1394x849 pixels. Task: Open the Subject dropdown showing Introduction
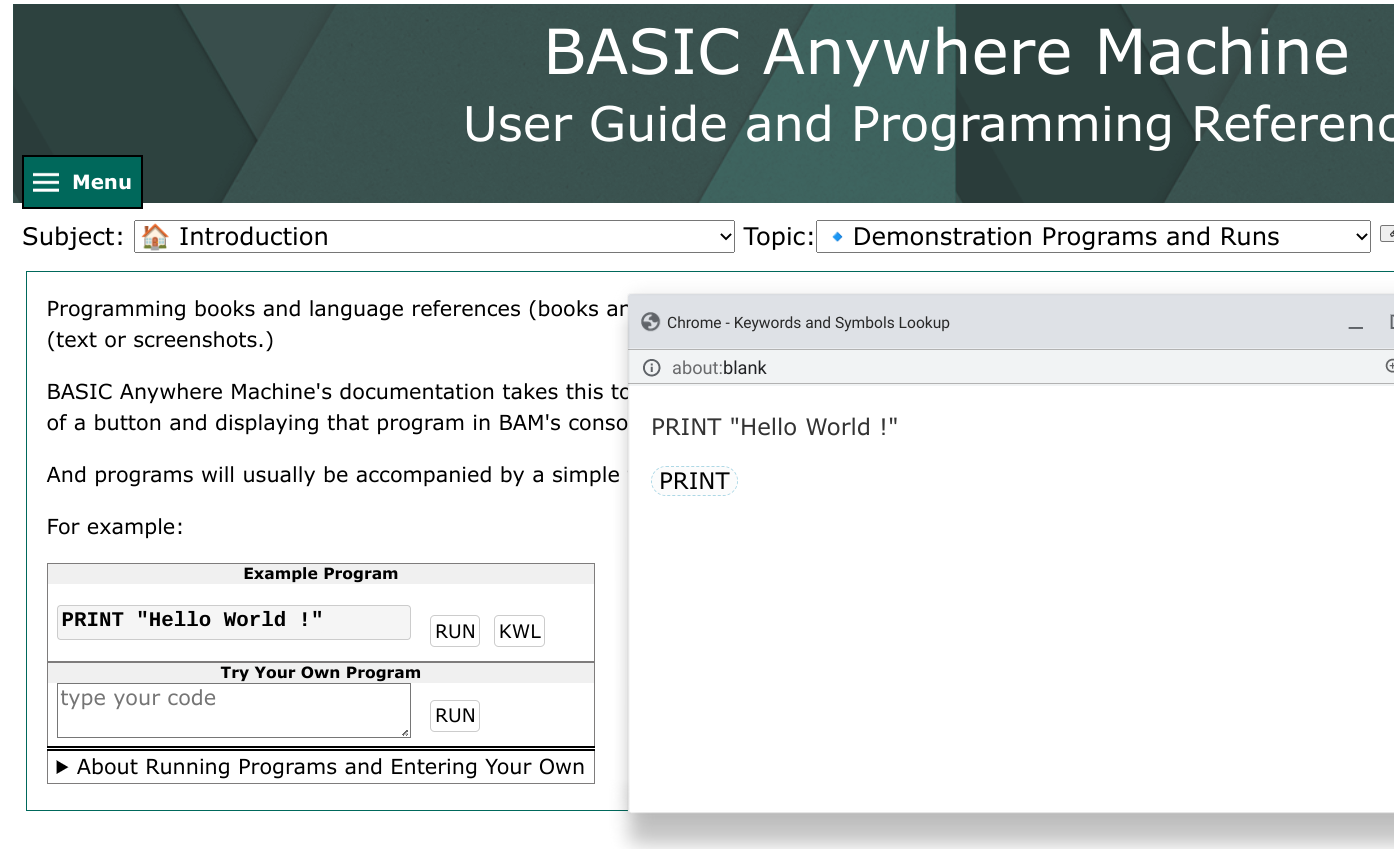tap(434, 237)
